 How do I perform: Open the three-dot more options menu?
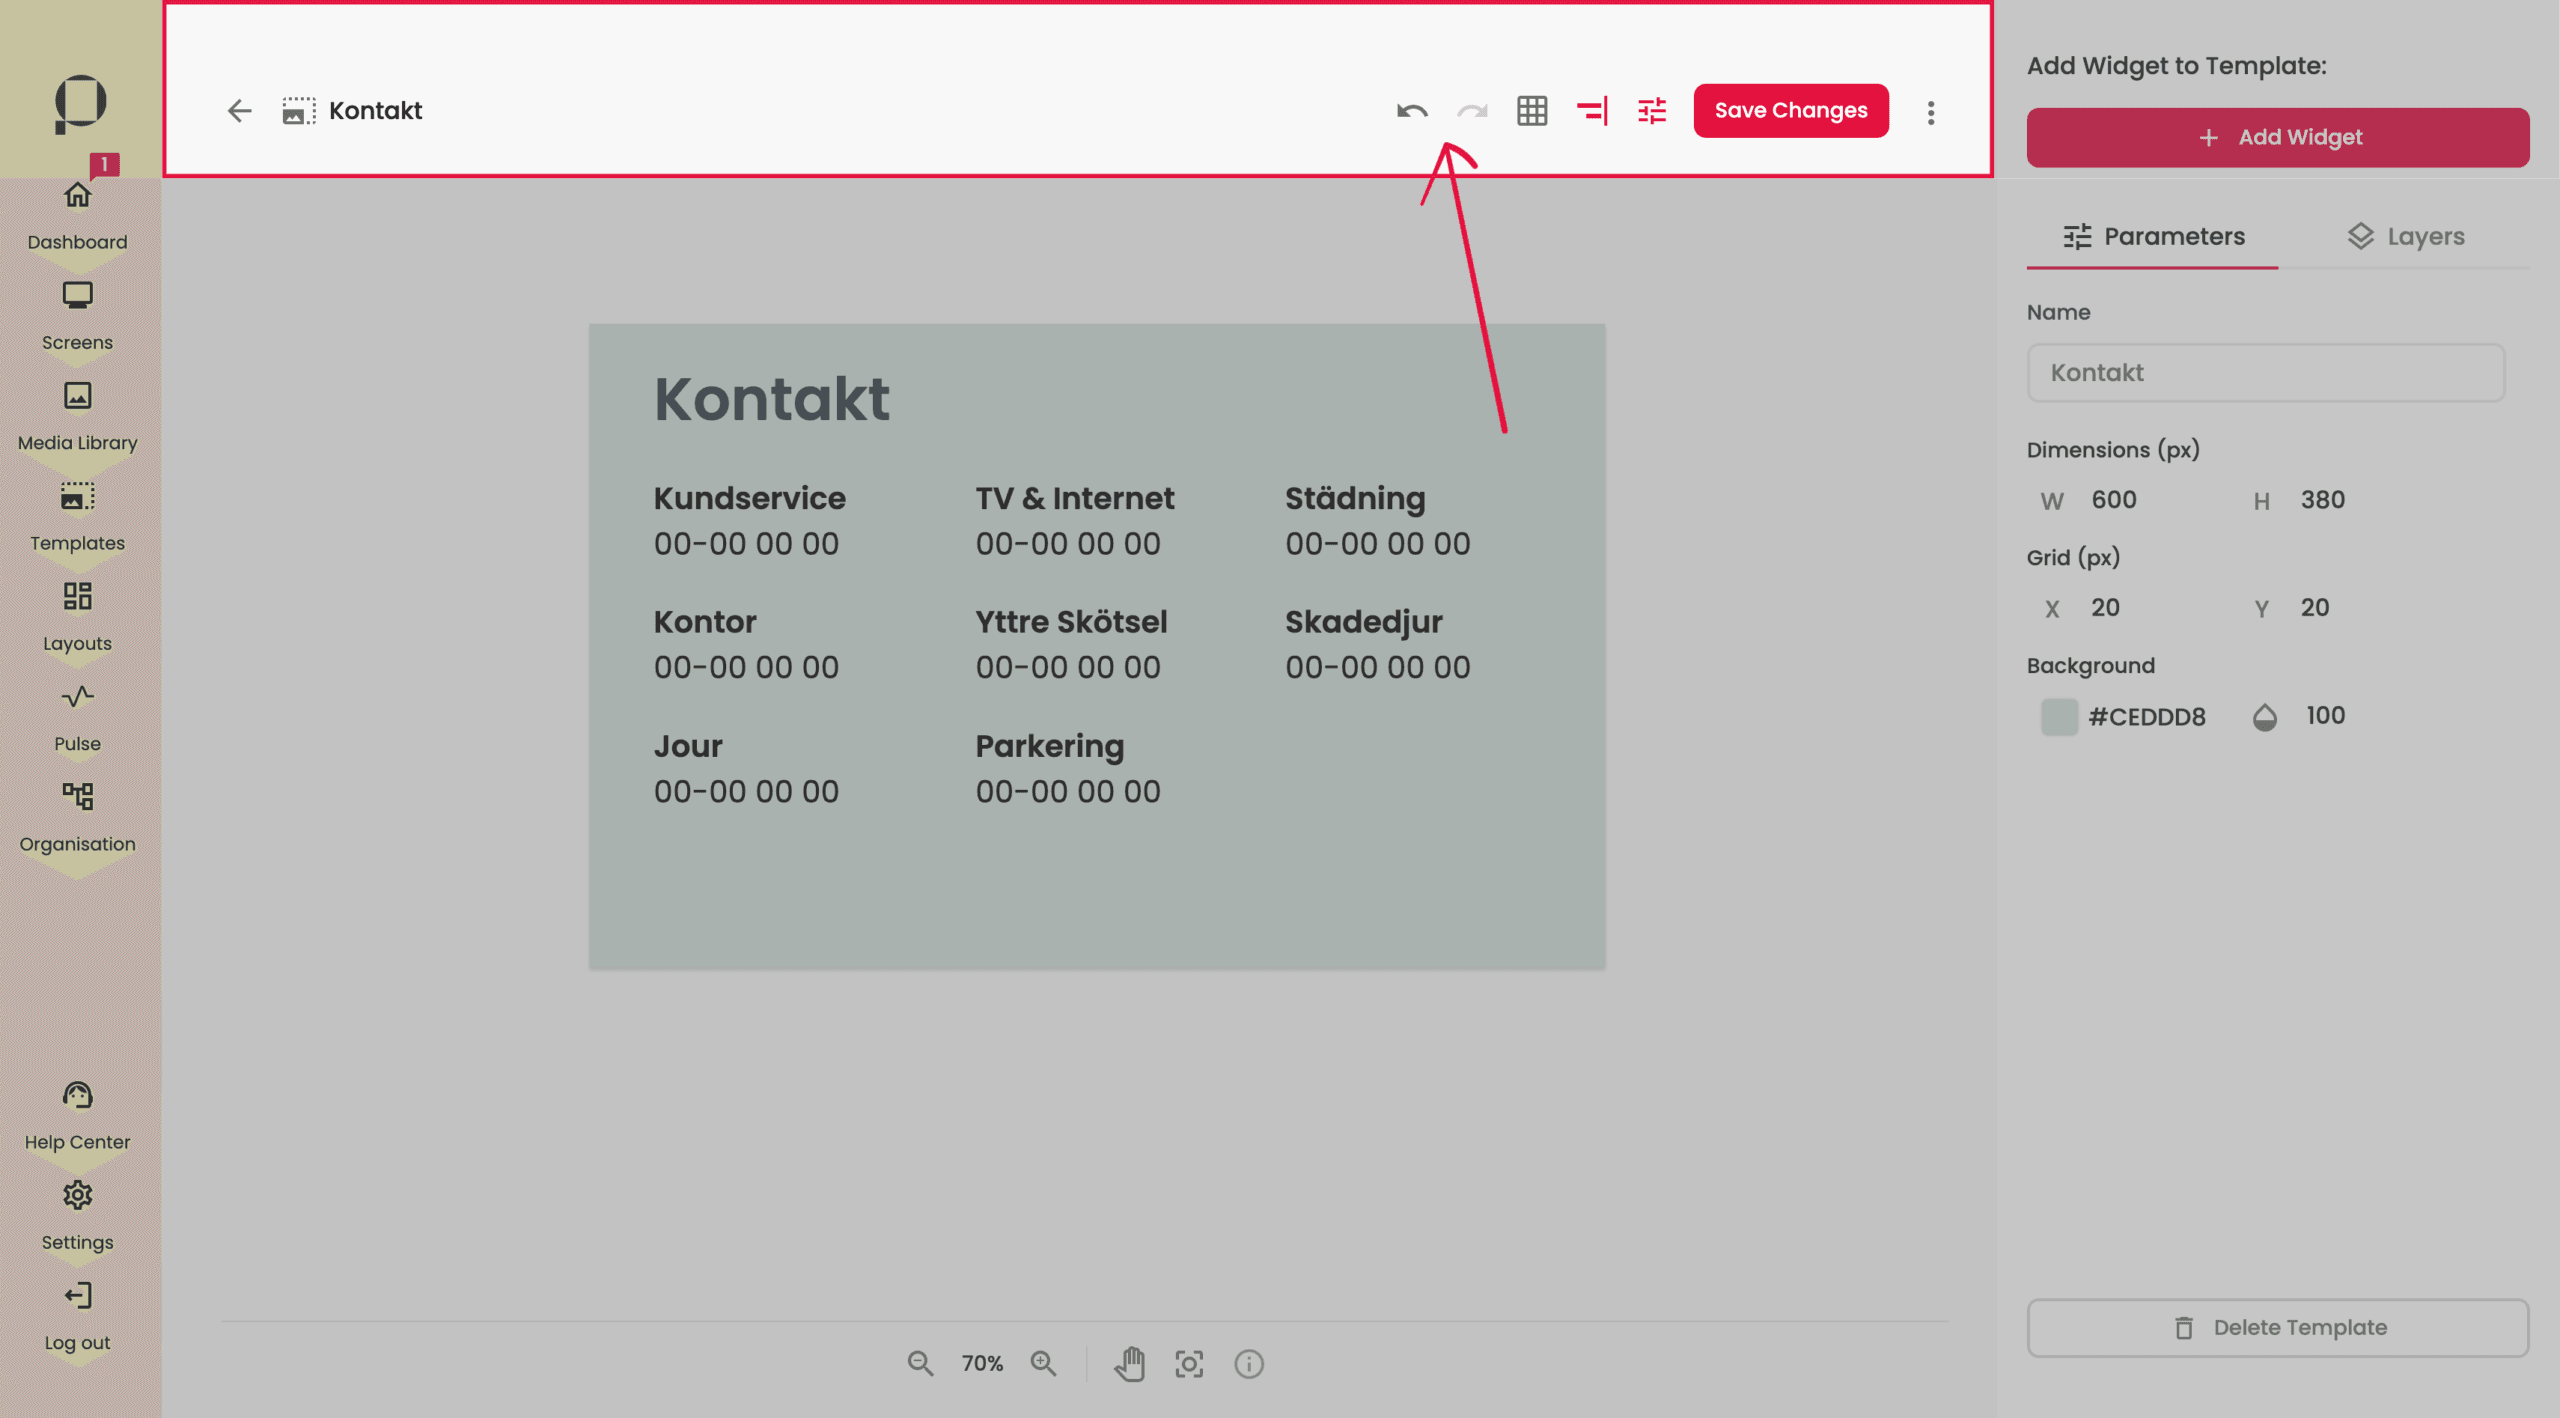click(1931, 112)
